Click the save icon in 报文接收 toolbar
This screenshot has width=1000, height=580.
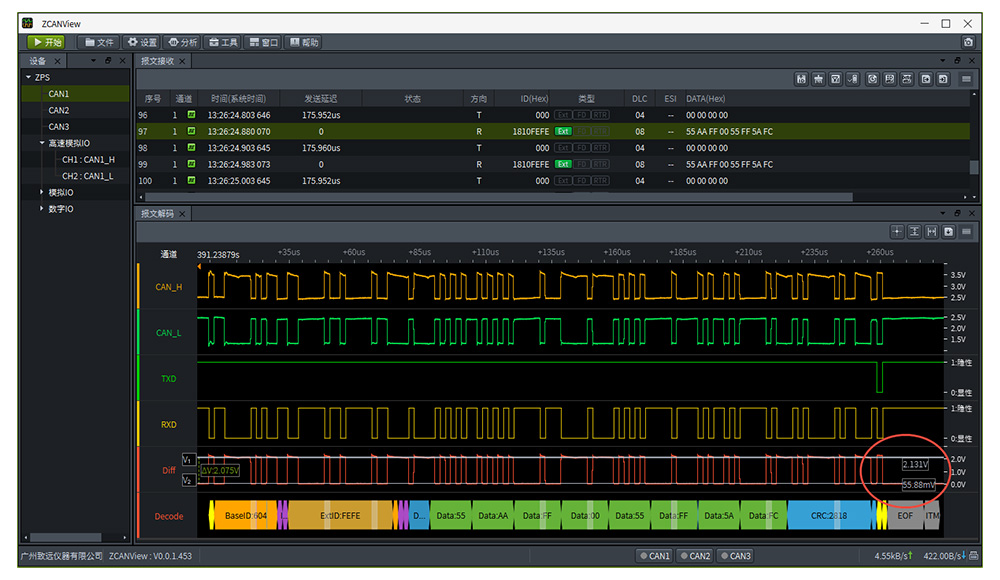pos(801,79)
